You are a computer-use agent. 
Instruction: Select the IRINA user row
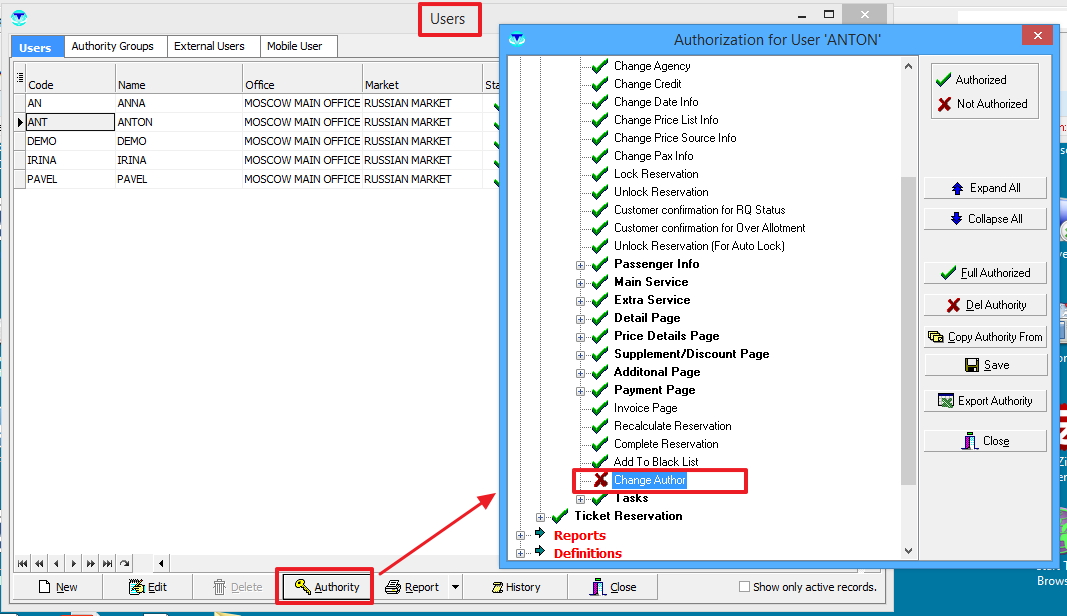(x=68, y=160)
